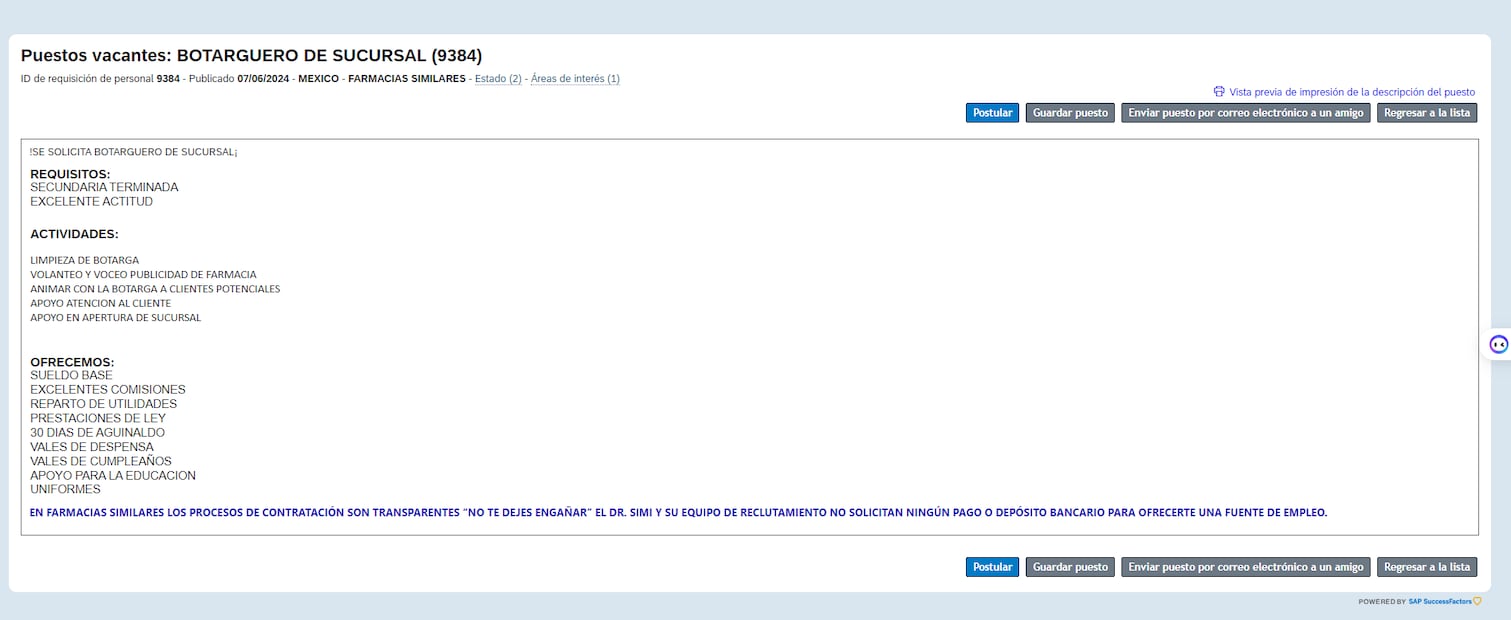The width and height of the screenshot is (1511, 620).
Task: Click the 30 DIAS DE AGUINALDO line
Action: (97, 433)
